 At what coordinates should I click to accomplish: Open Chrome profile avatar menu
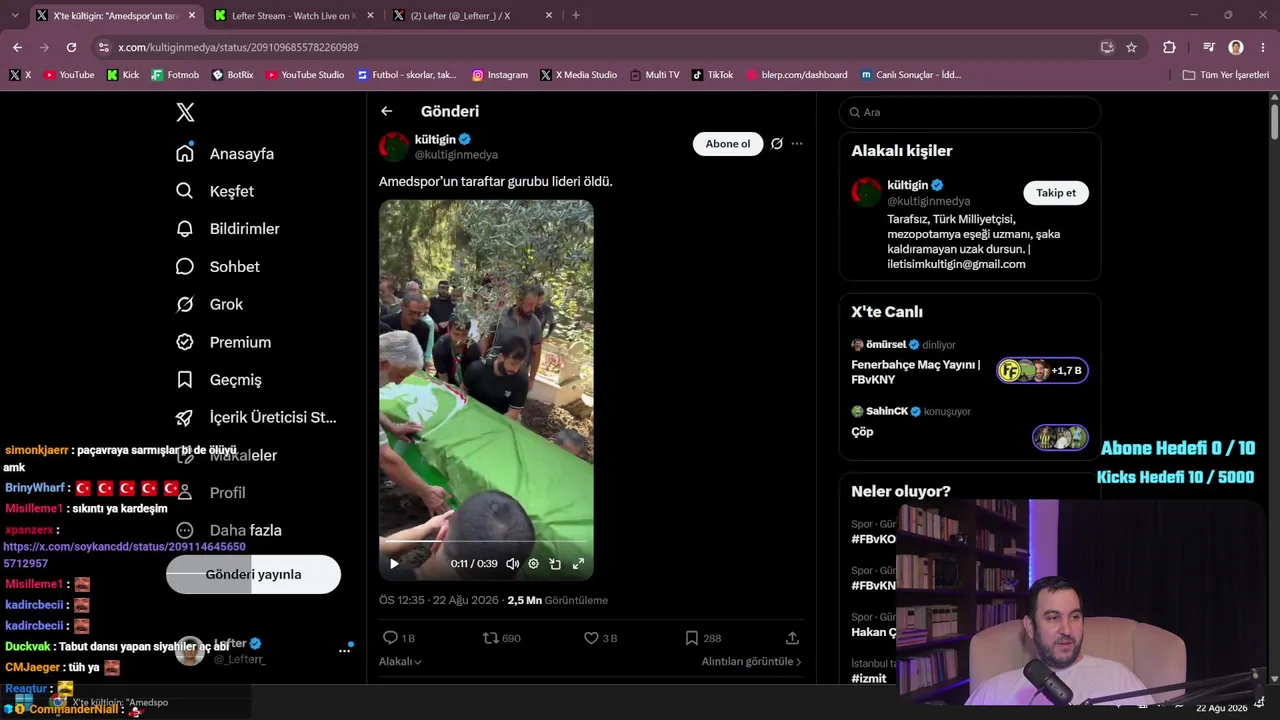coord(1236,47)
